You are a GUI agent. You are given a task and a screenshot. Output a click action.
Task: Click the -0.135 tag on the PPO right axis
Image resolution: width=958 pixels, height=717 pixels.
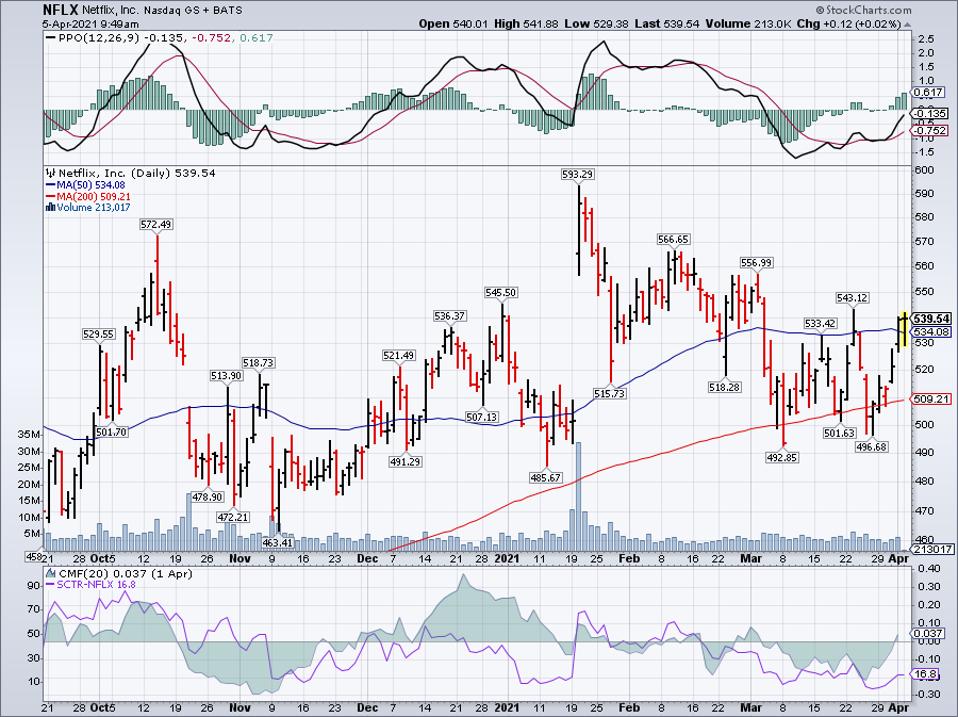pyautogui.click(x=931, y=114)
